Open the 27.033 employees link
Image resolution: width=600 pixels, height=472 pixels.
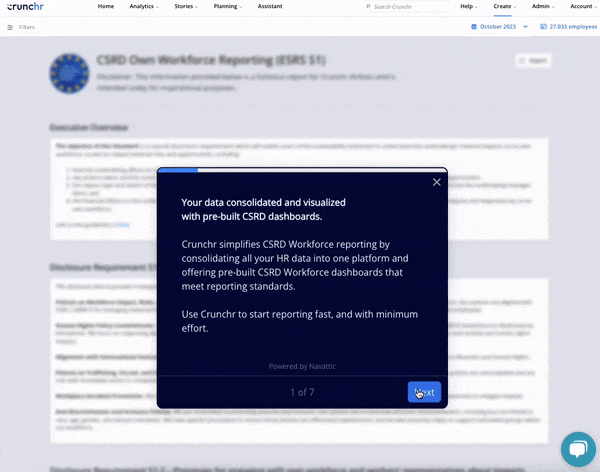pos(573,27)
